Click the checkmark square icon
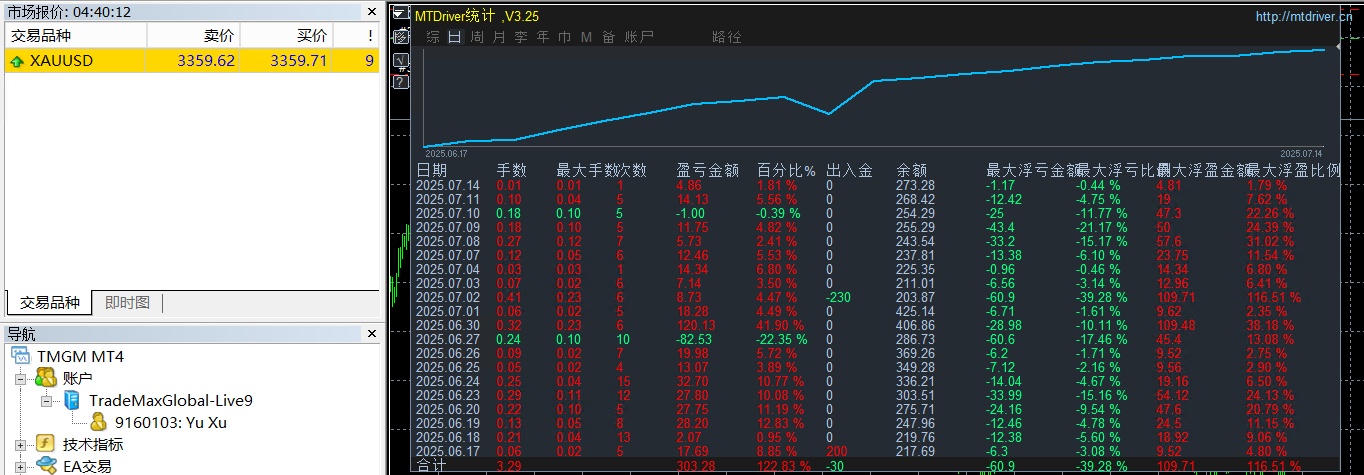 coord(400,59)
